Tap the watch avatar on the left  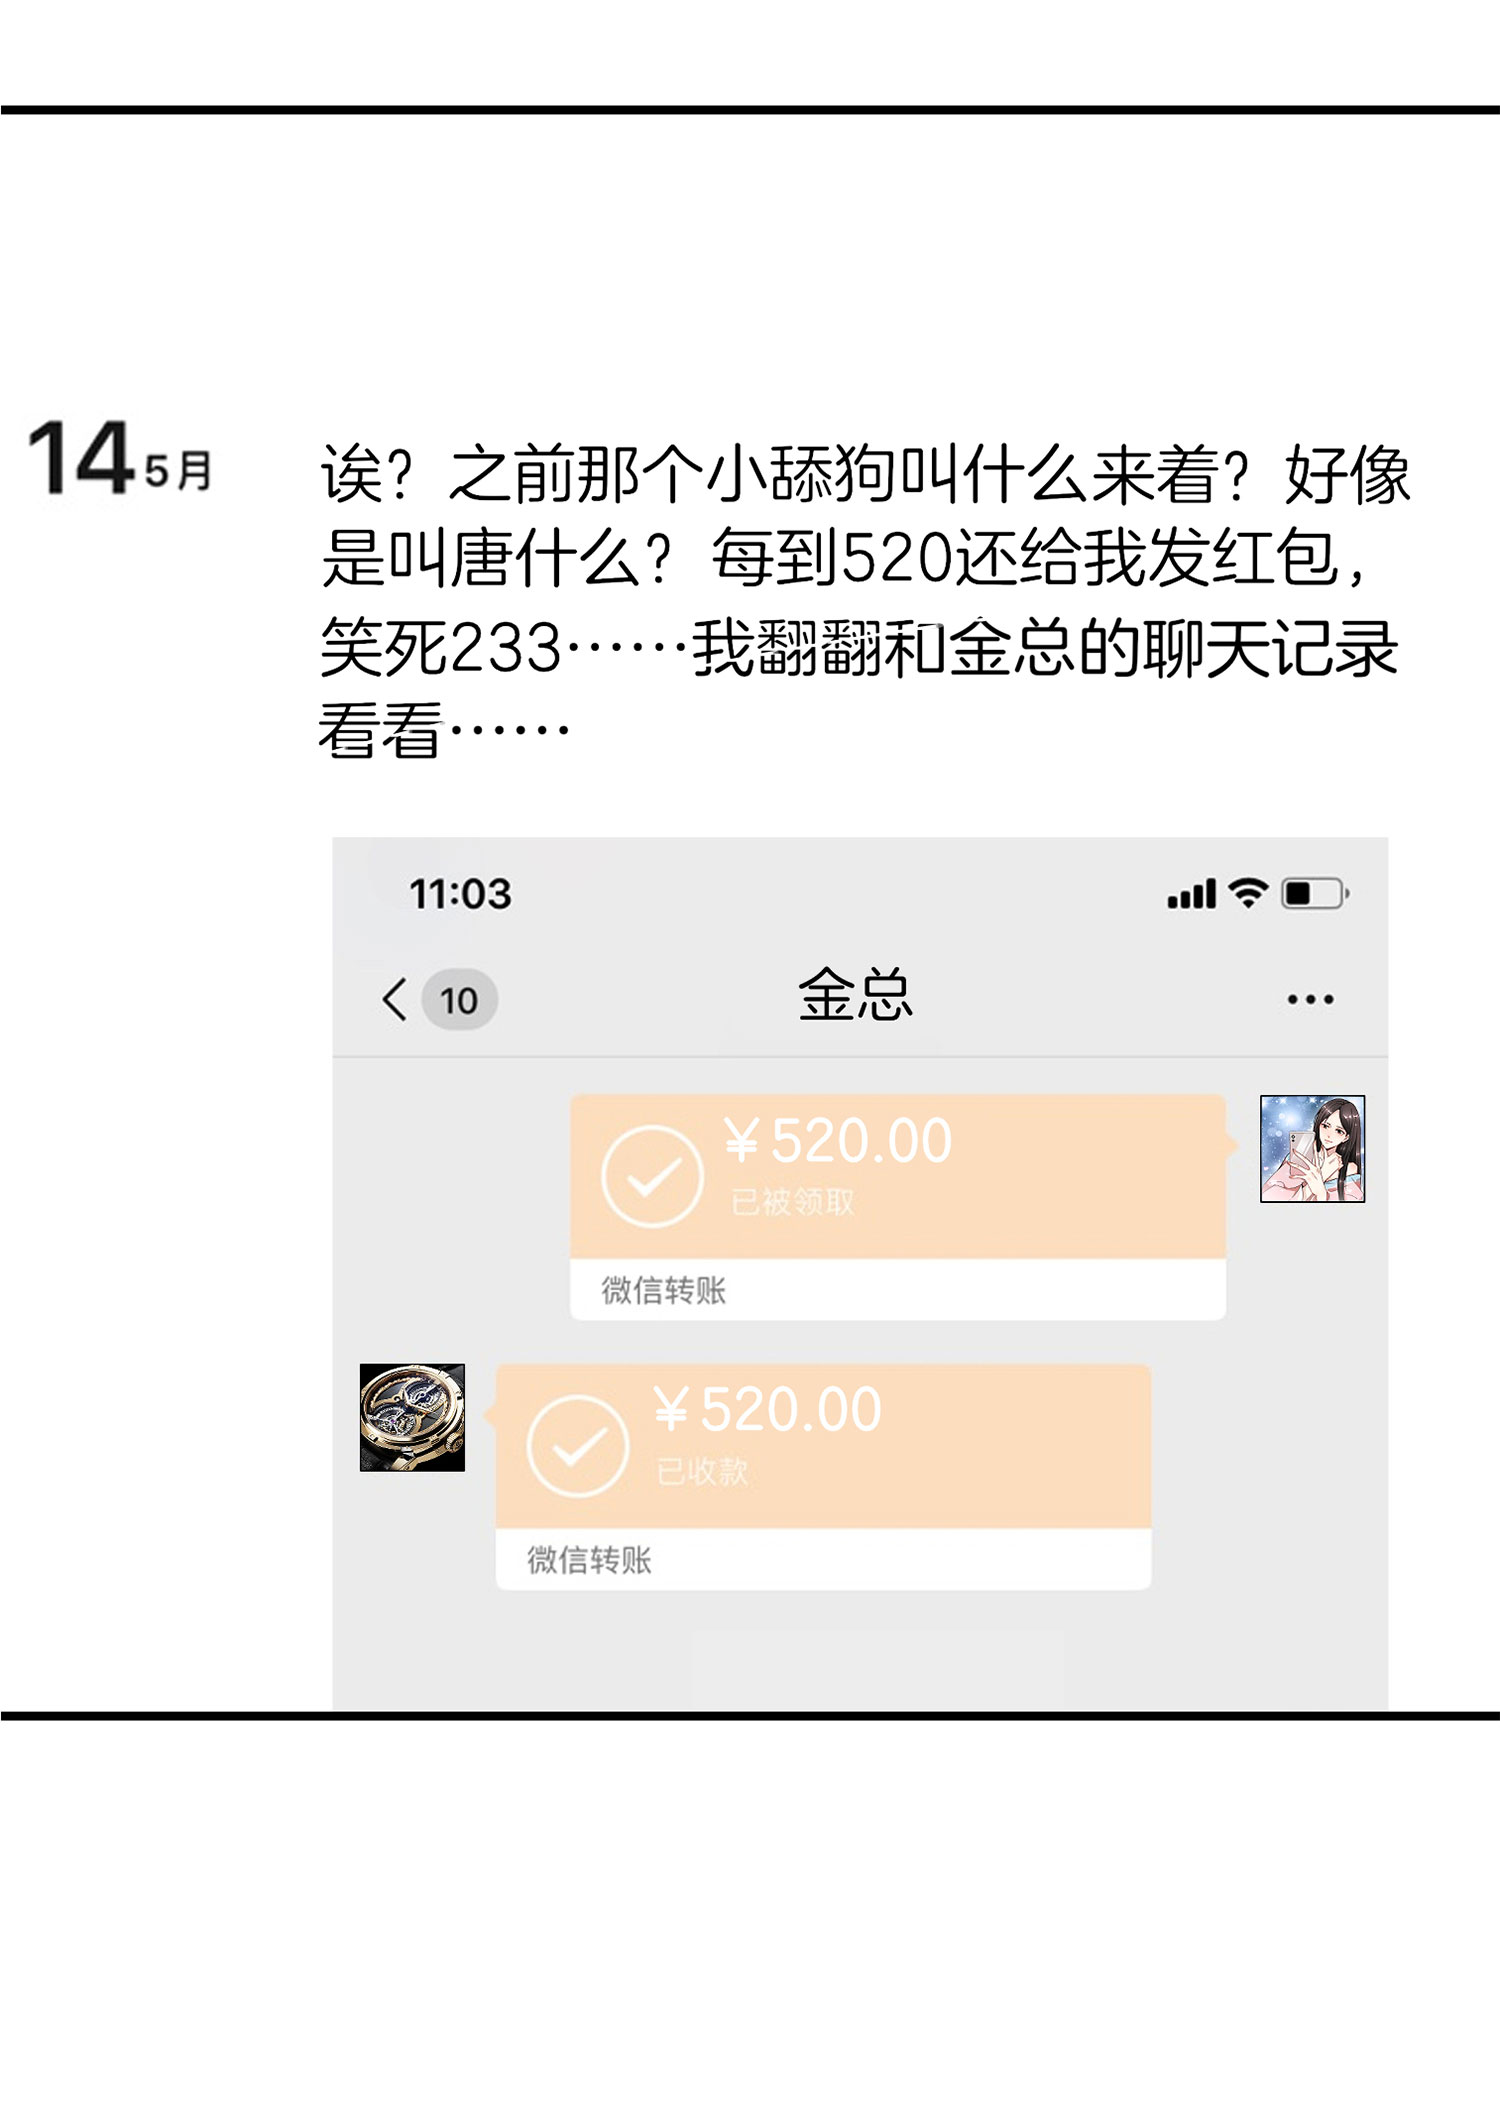point(412,1417)
